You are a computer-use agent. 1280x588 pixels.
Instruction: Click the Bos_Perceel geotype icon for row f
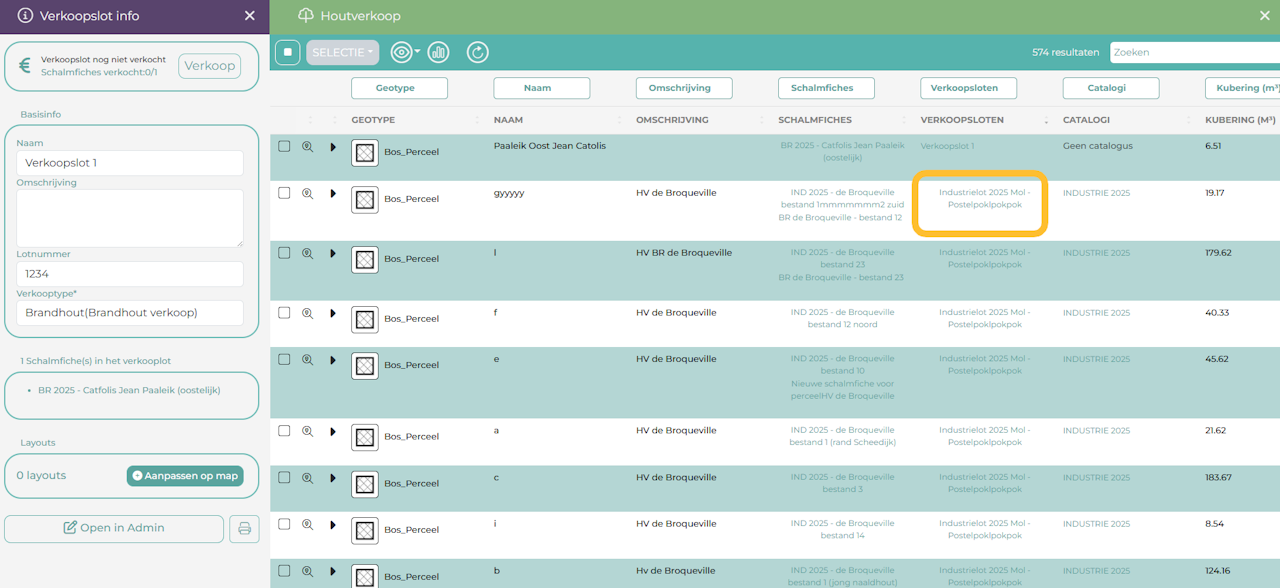point(365,319)
